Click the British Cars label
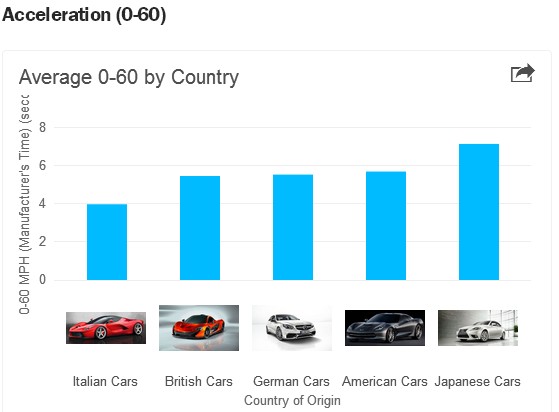Screen dimensions: 559x412 coord(199,381)
